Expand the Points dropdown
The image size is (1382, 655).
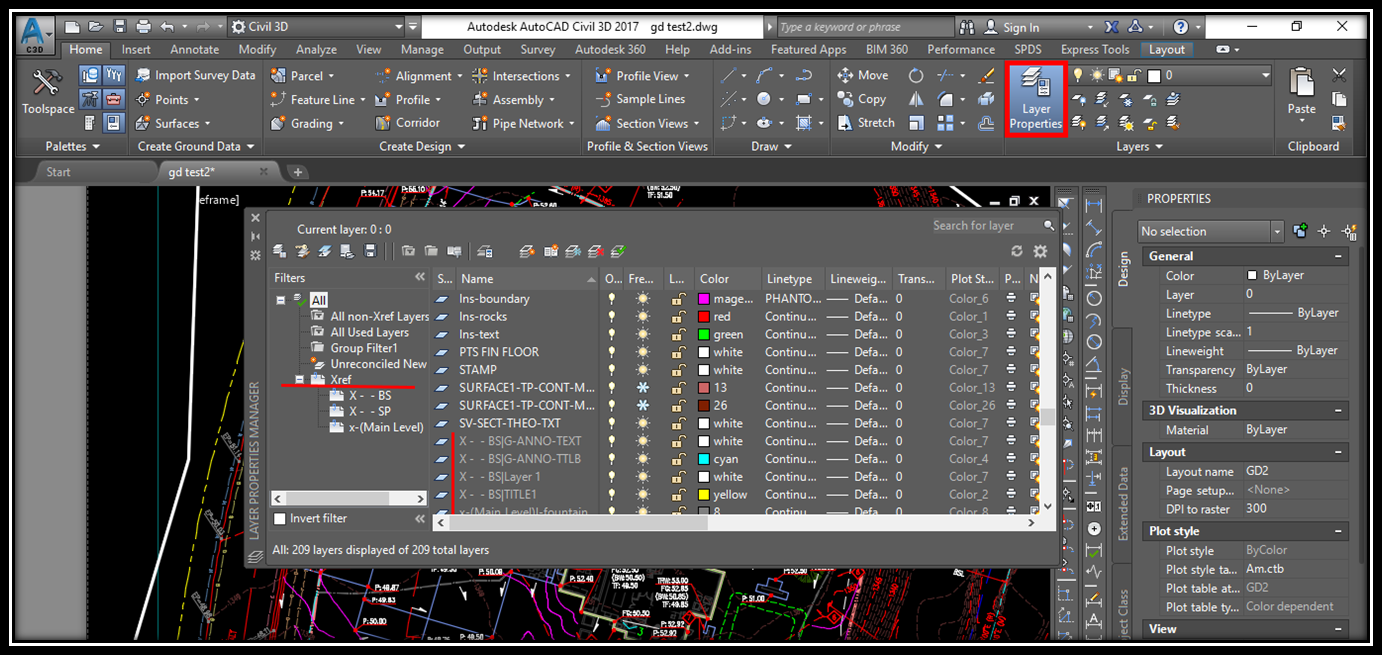196,100
